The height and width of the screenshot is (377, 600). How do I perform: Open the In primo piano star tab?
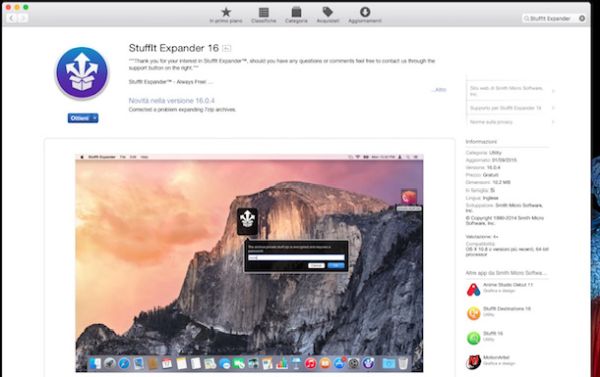[x=226, y=15]
